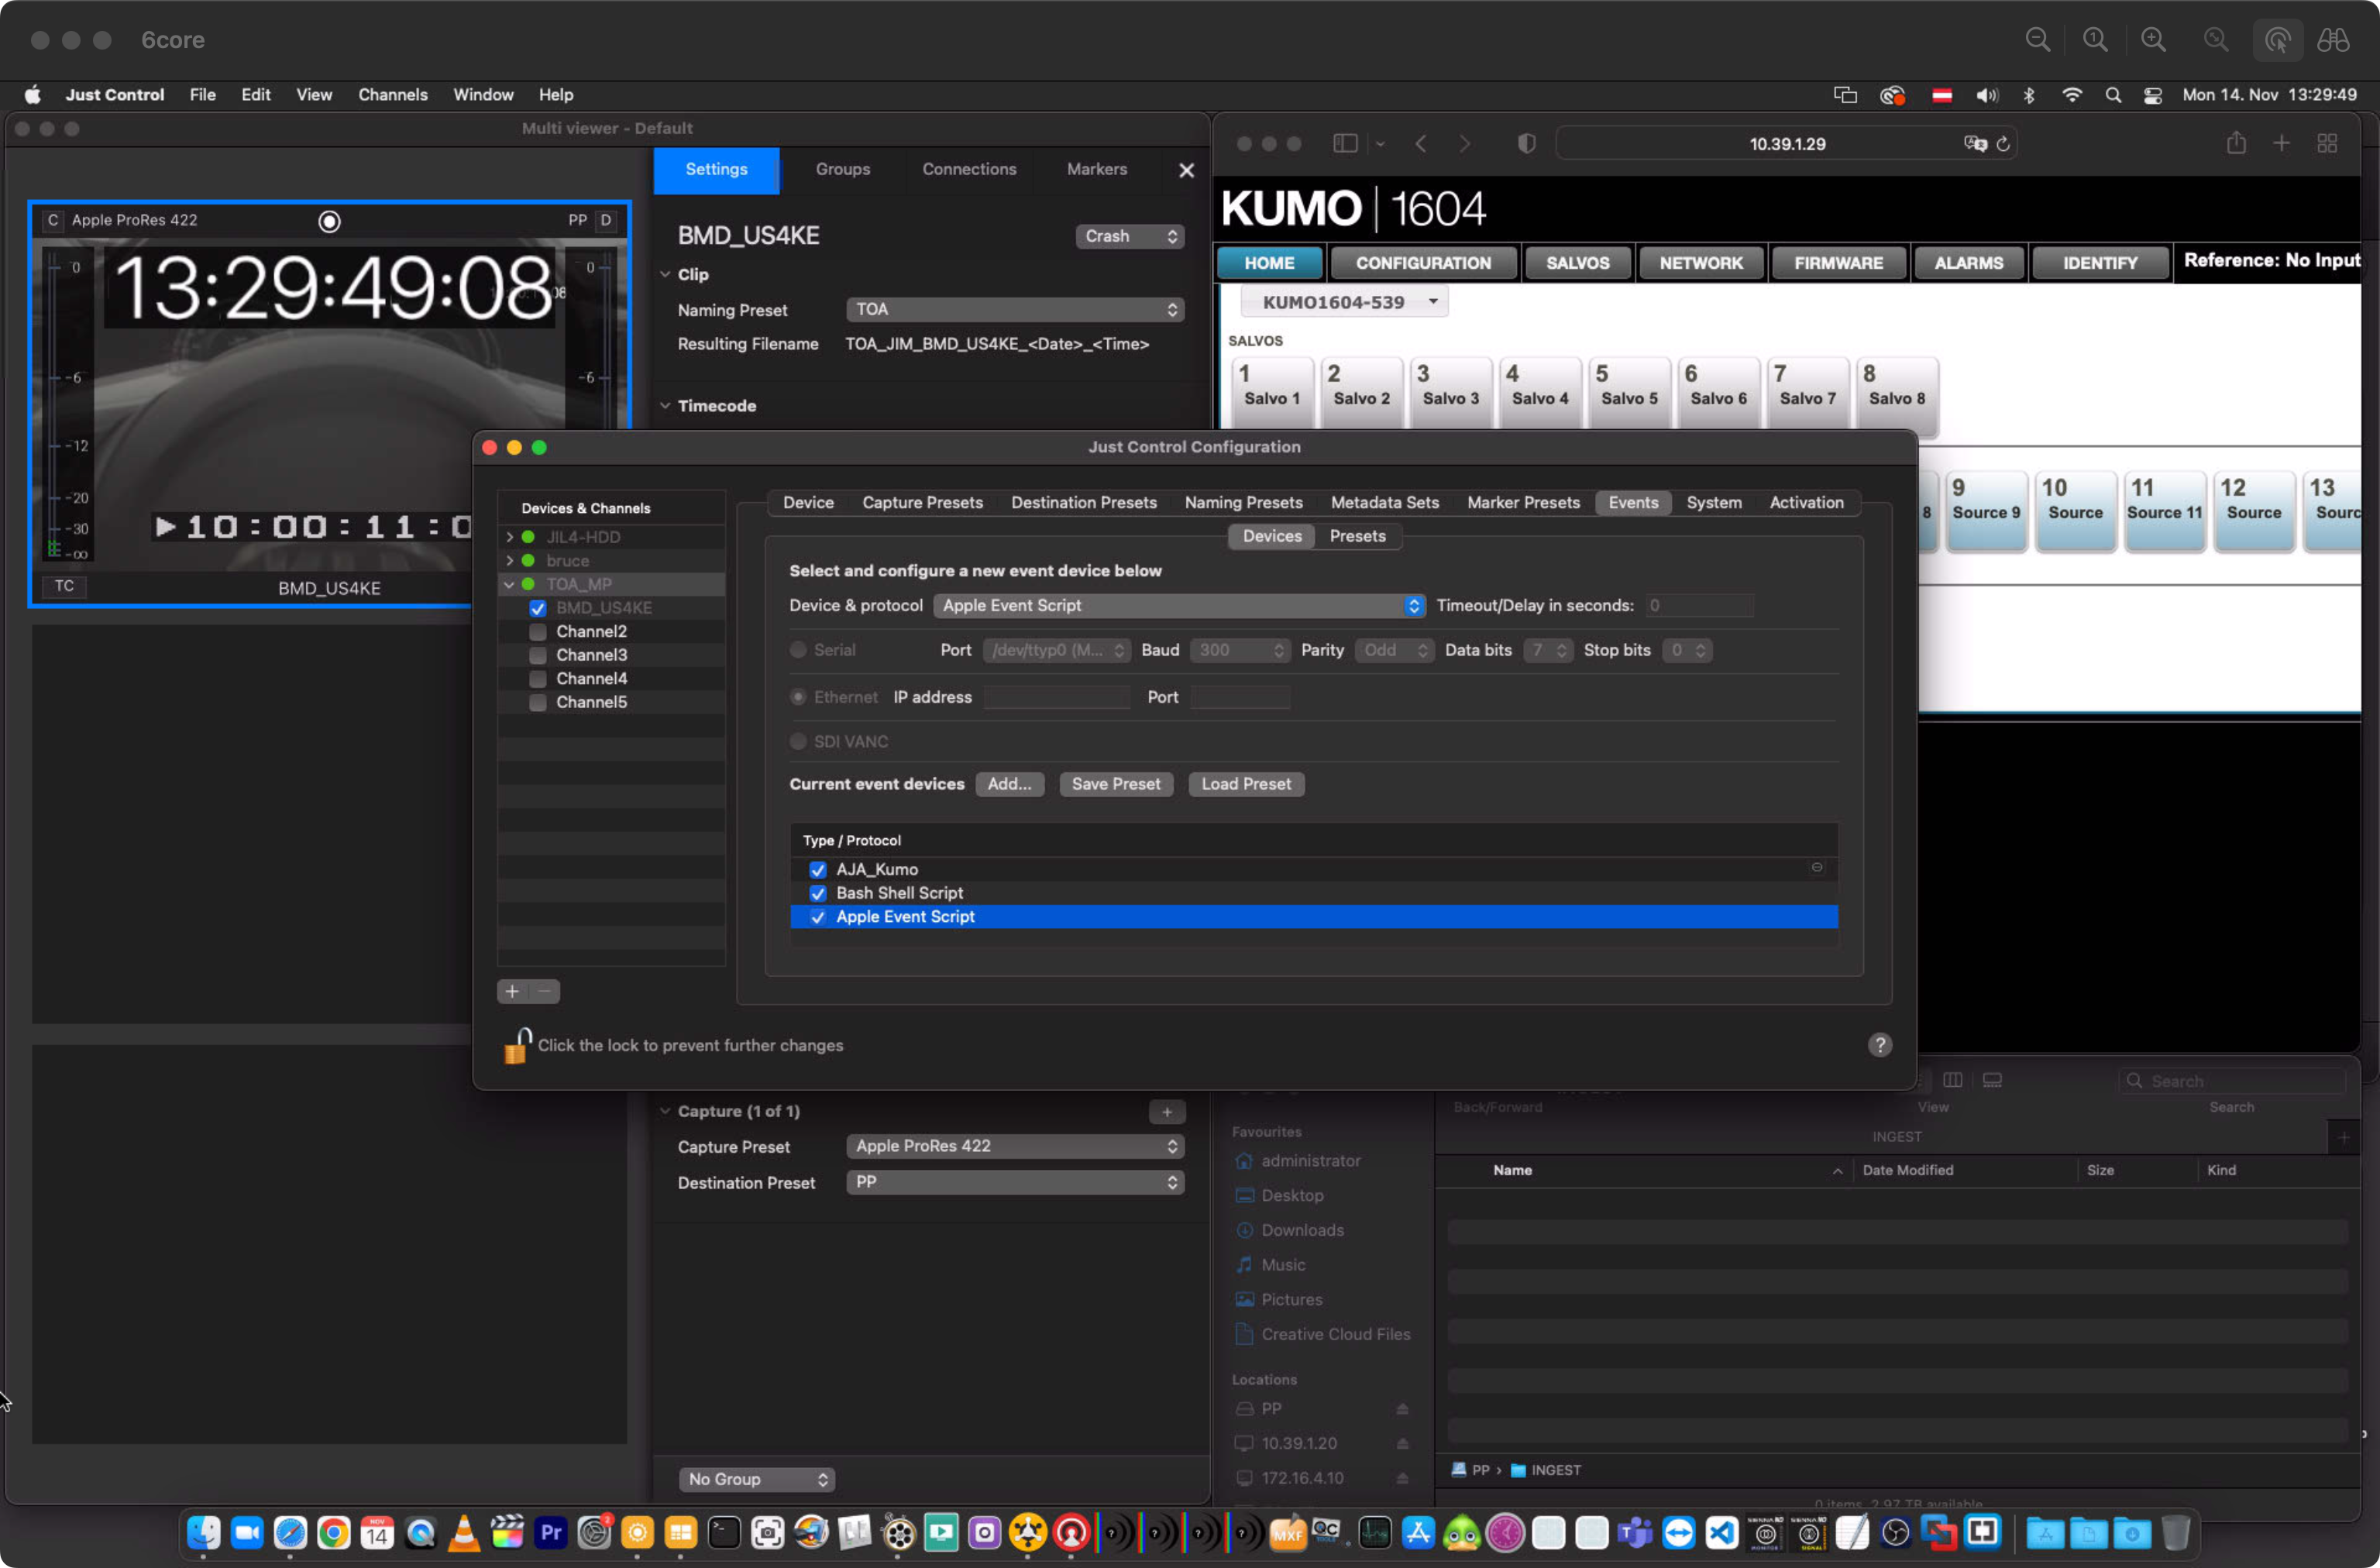
Task: Click the IDENTIFY button in KUMO page
Action: point(2100,263)
